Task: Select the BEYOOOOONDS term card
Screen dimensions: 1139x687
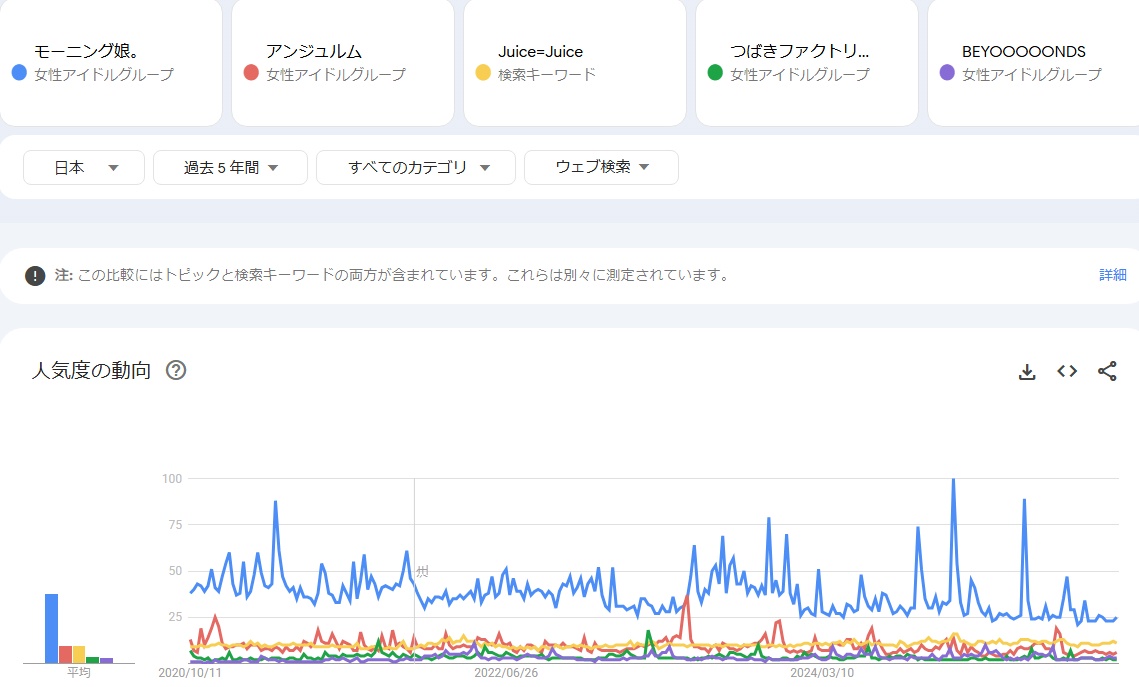Action: [1032, 62]
